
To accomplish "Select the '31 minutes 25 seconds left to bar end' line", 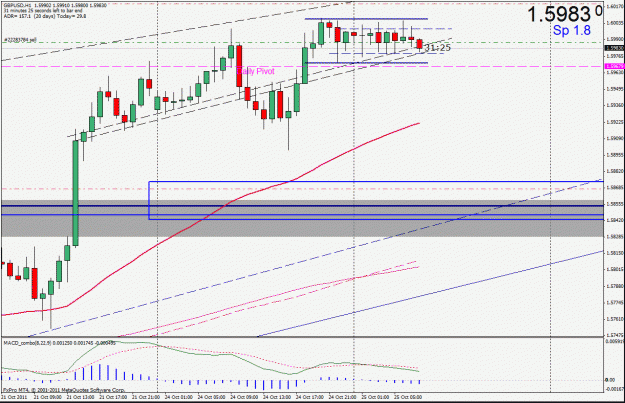I will [x=37, y=11].
